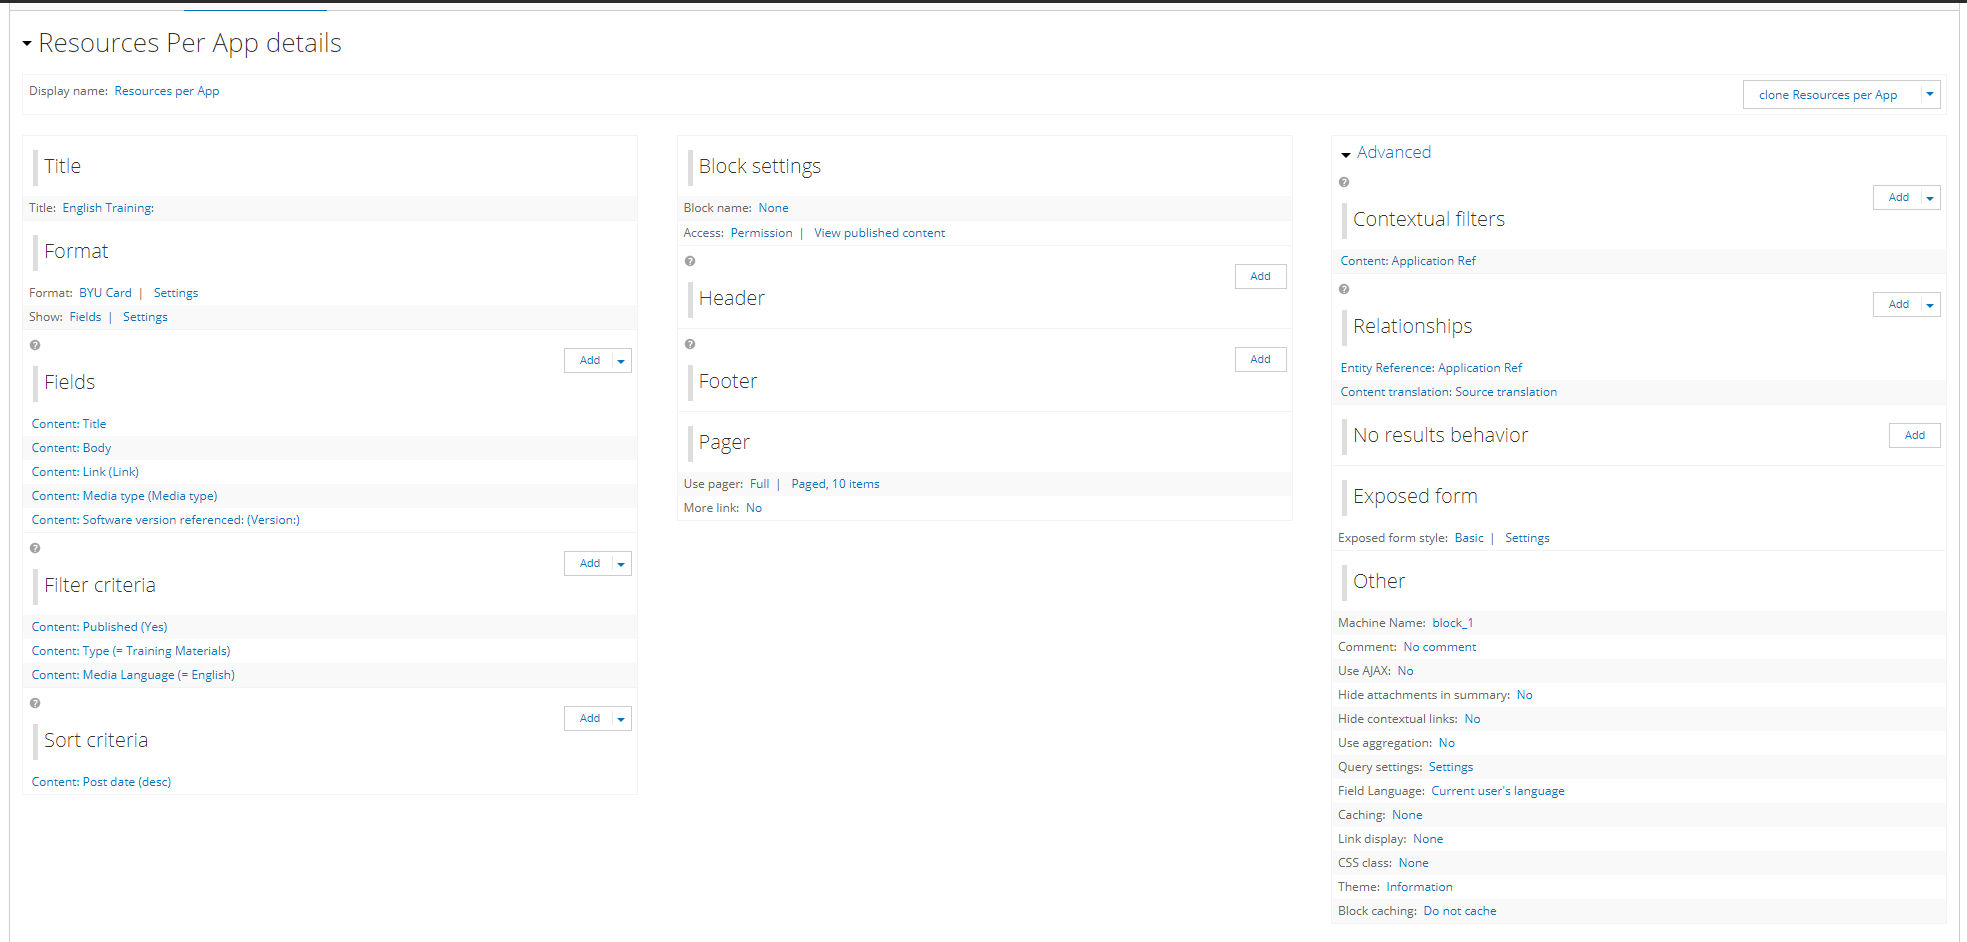Open Query settings Settings link
Image resolution: width=1967 pixels, height=942 pixels.
[1450, 767]
